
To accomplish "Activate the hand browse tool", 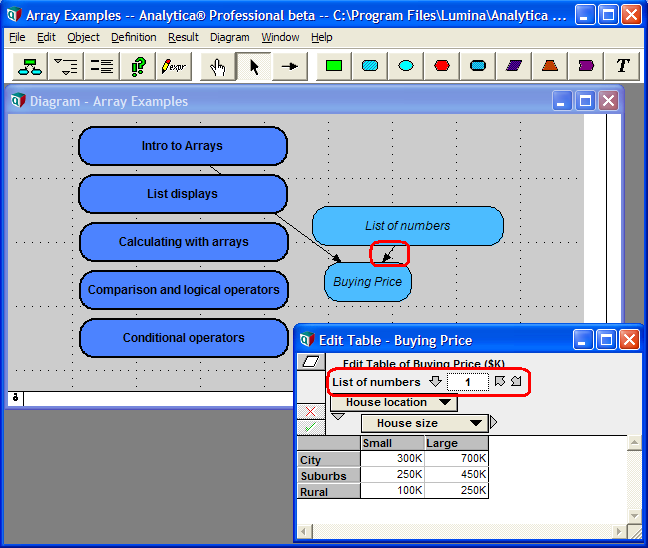I will [x=217, y=66].
